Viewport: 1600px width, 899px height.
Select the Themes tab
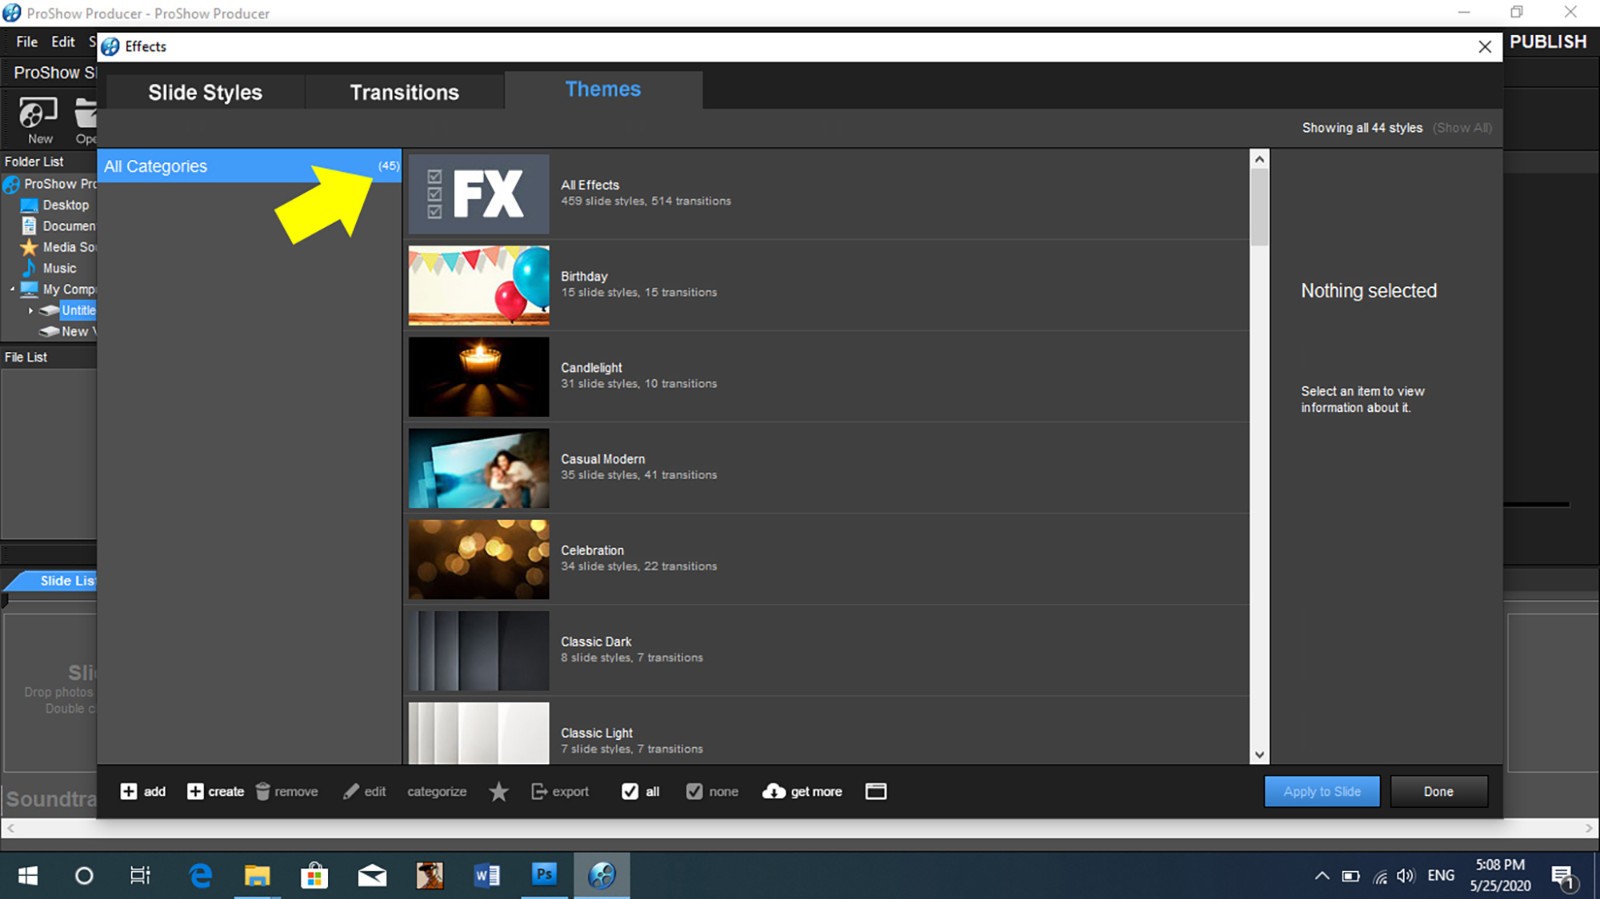(x=603, y=89)
